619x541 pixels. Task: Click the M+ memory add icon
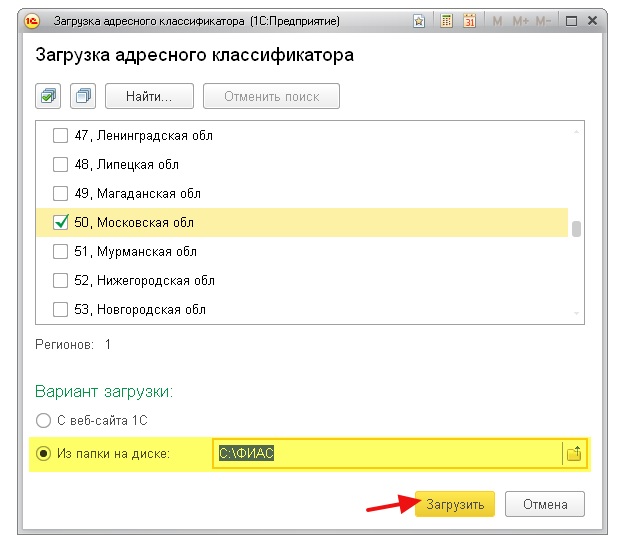click(x=520, y=21)
